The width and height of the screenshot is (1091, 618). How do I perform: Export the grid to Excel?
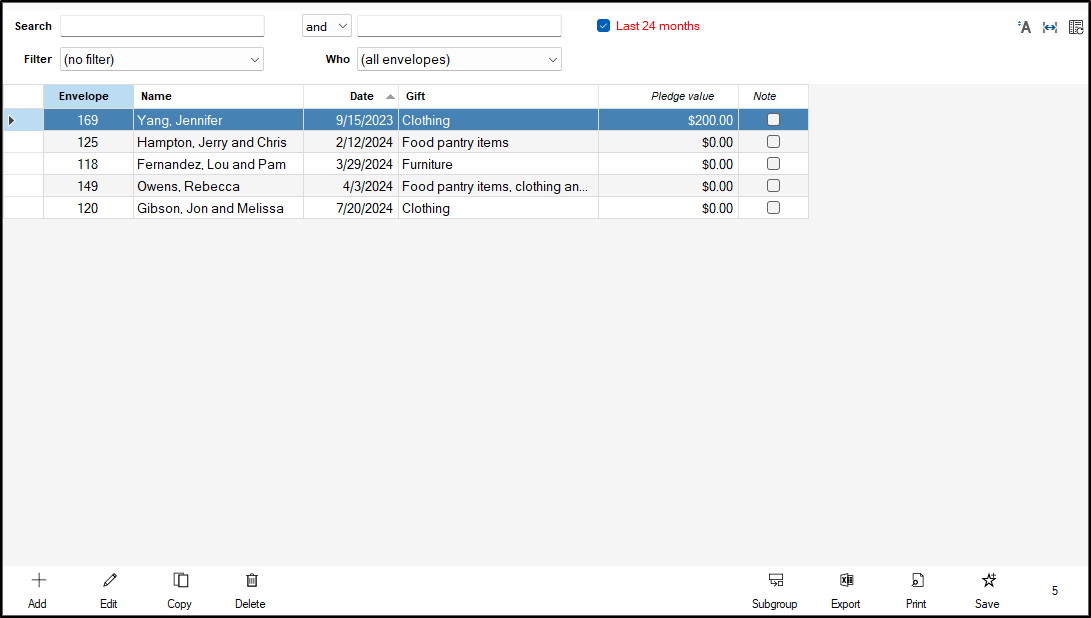pos(846,581)
